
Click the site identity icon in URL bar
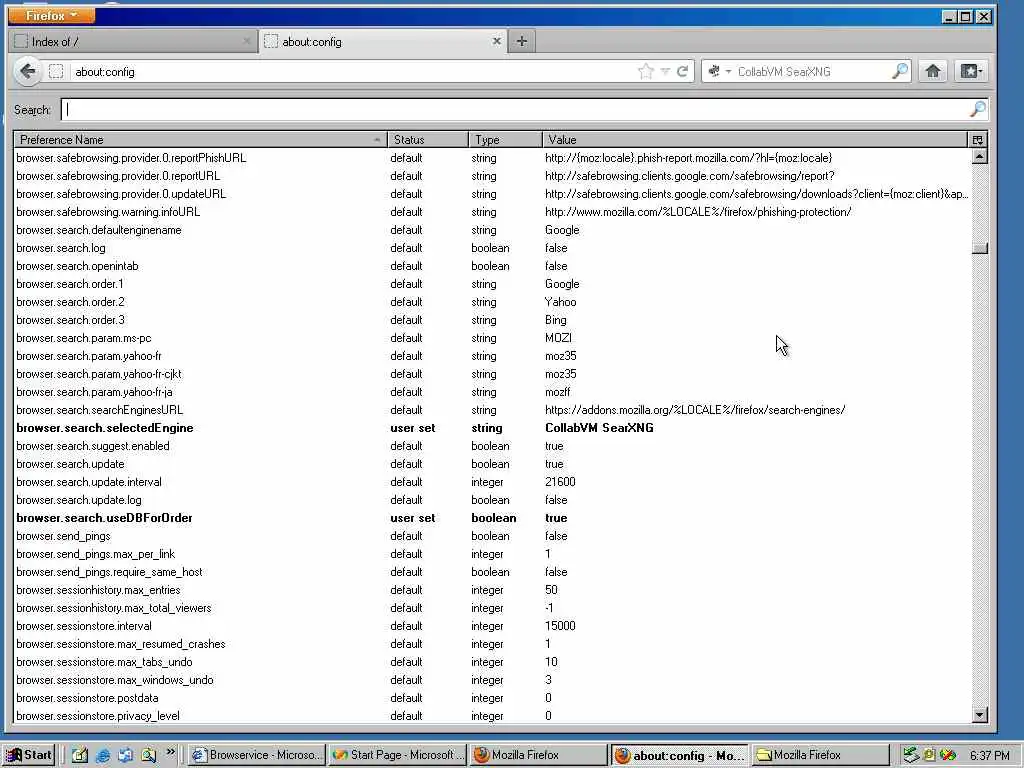pyautogui.click(x=56, y=72)
